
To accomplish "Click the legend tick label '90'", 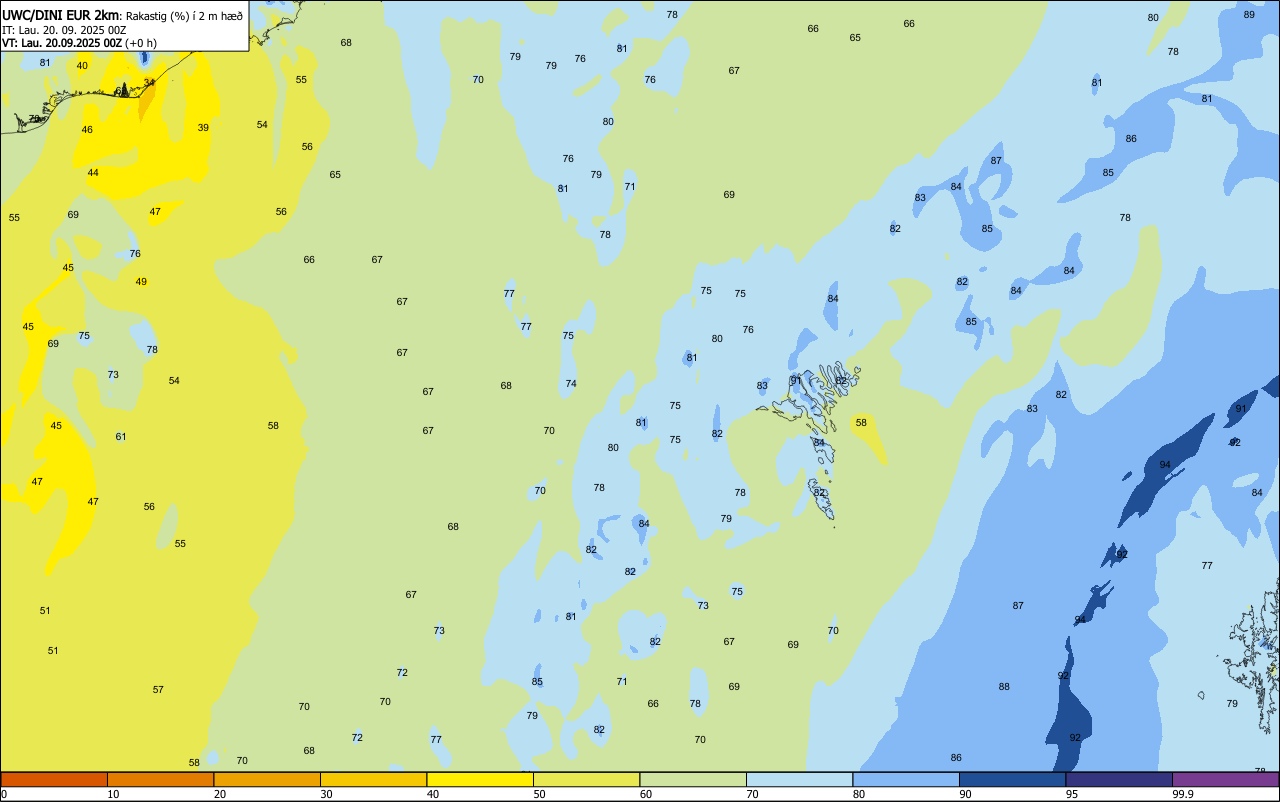I will click(966, 794).
